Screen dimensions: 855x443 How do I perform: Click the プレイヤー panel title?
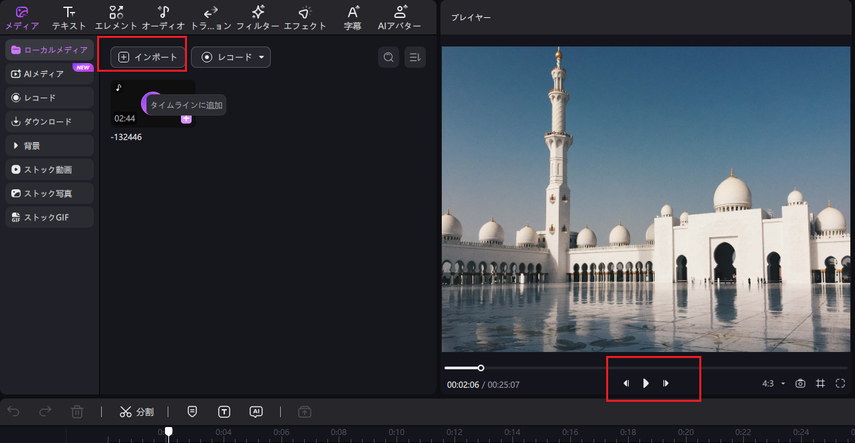[471, 18]
